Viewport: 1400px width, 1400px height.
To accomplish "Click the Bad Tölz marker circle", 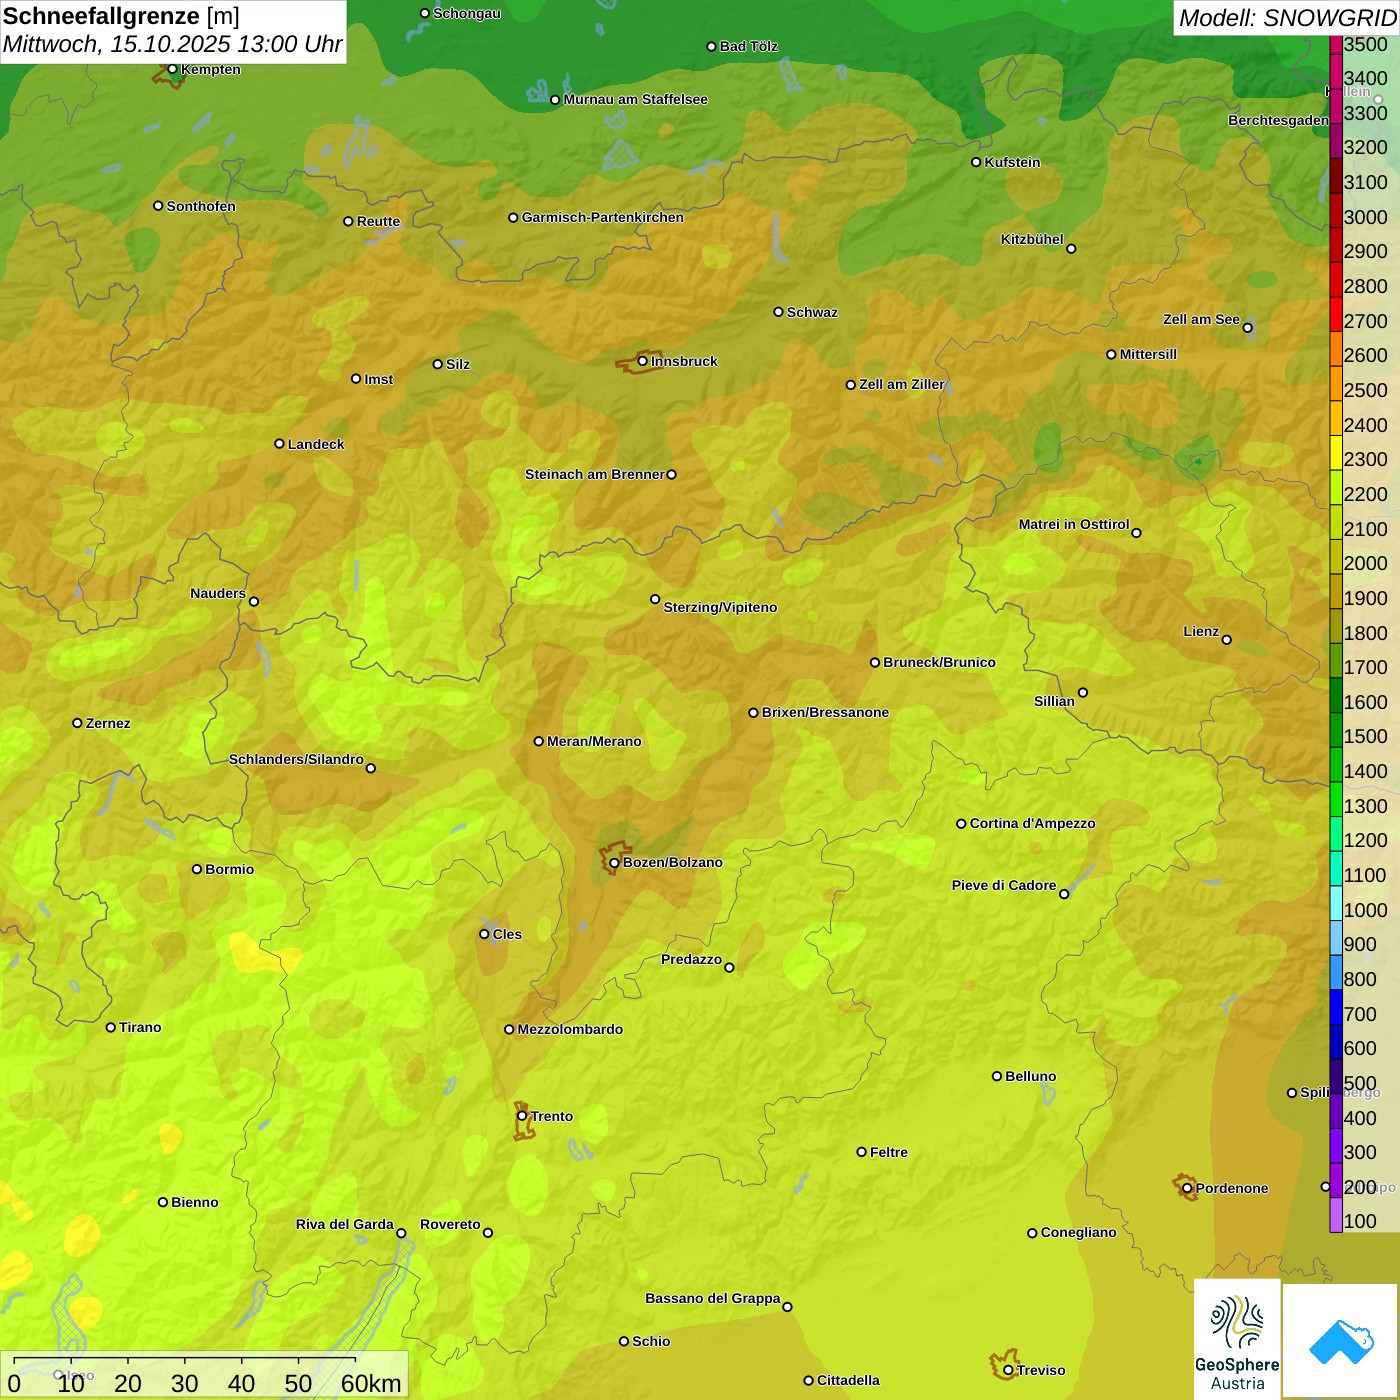I will 711,46.
